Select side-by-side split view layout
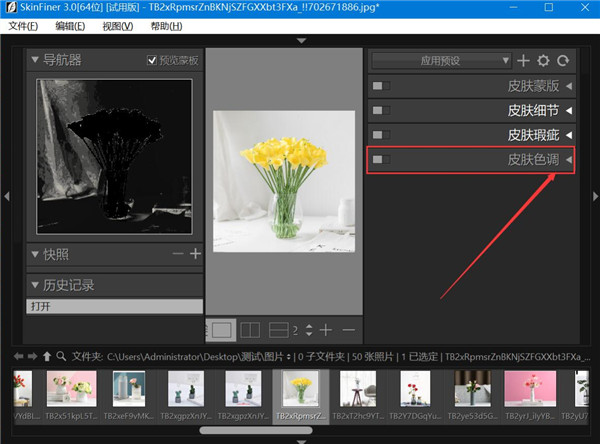The width and height of the screenshot is (600, 444). click(x=252, y=329)
